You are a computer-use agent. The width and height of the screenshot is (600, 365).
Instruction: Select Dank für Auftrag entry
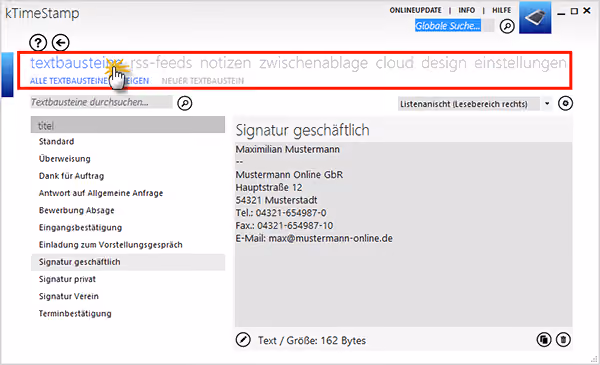click(128, 176)
